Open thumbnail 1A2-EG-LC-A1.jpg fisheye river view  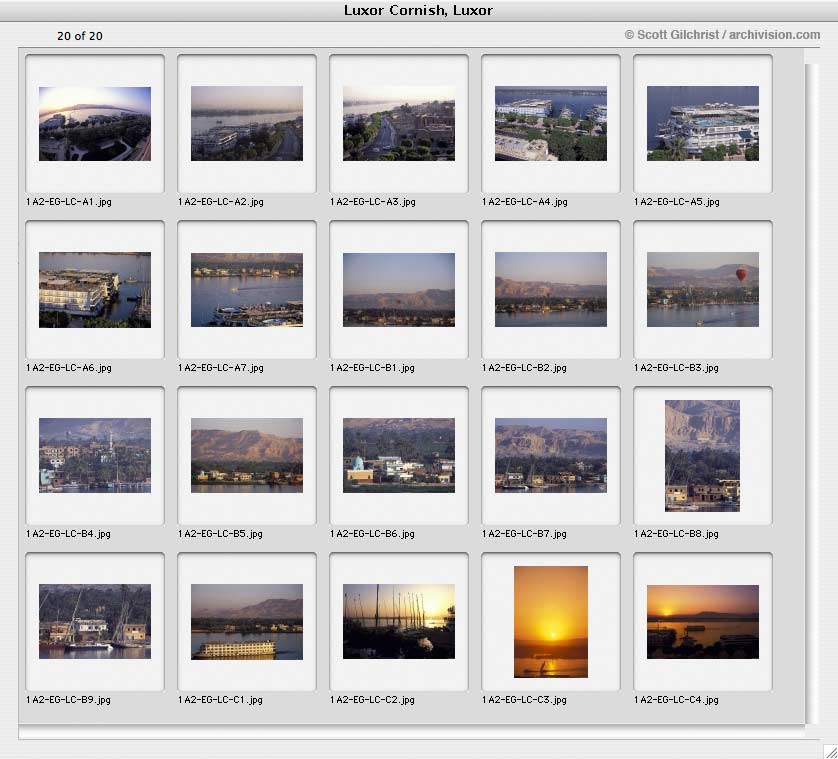point(95,123)
